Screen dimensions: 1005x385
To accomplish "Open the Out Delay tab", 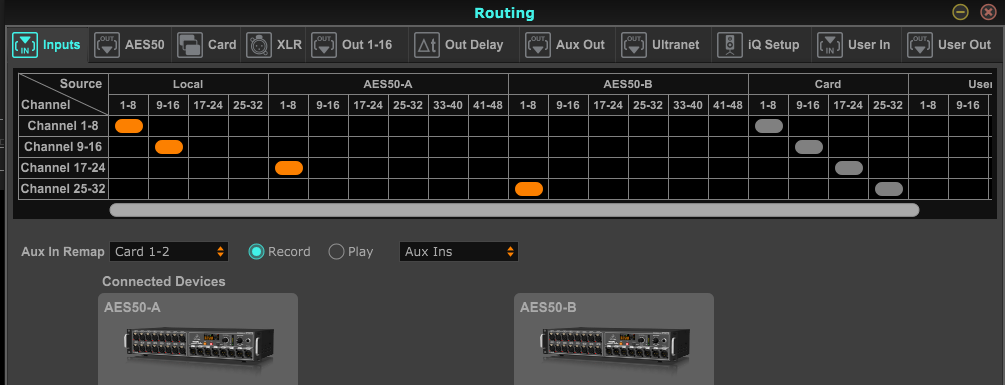I will coord(463,45).
